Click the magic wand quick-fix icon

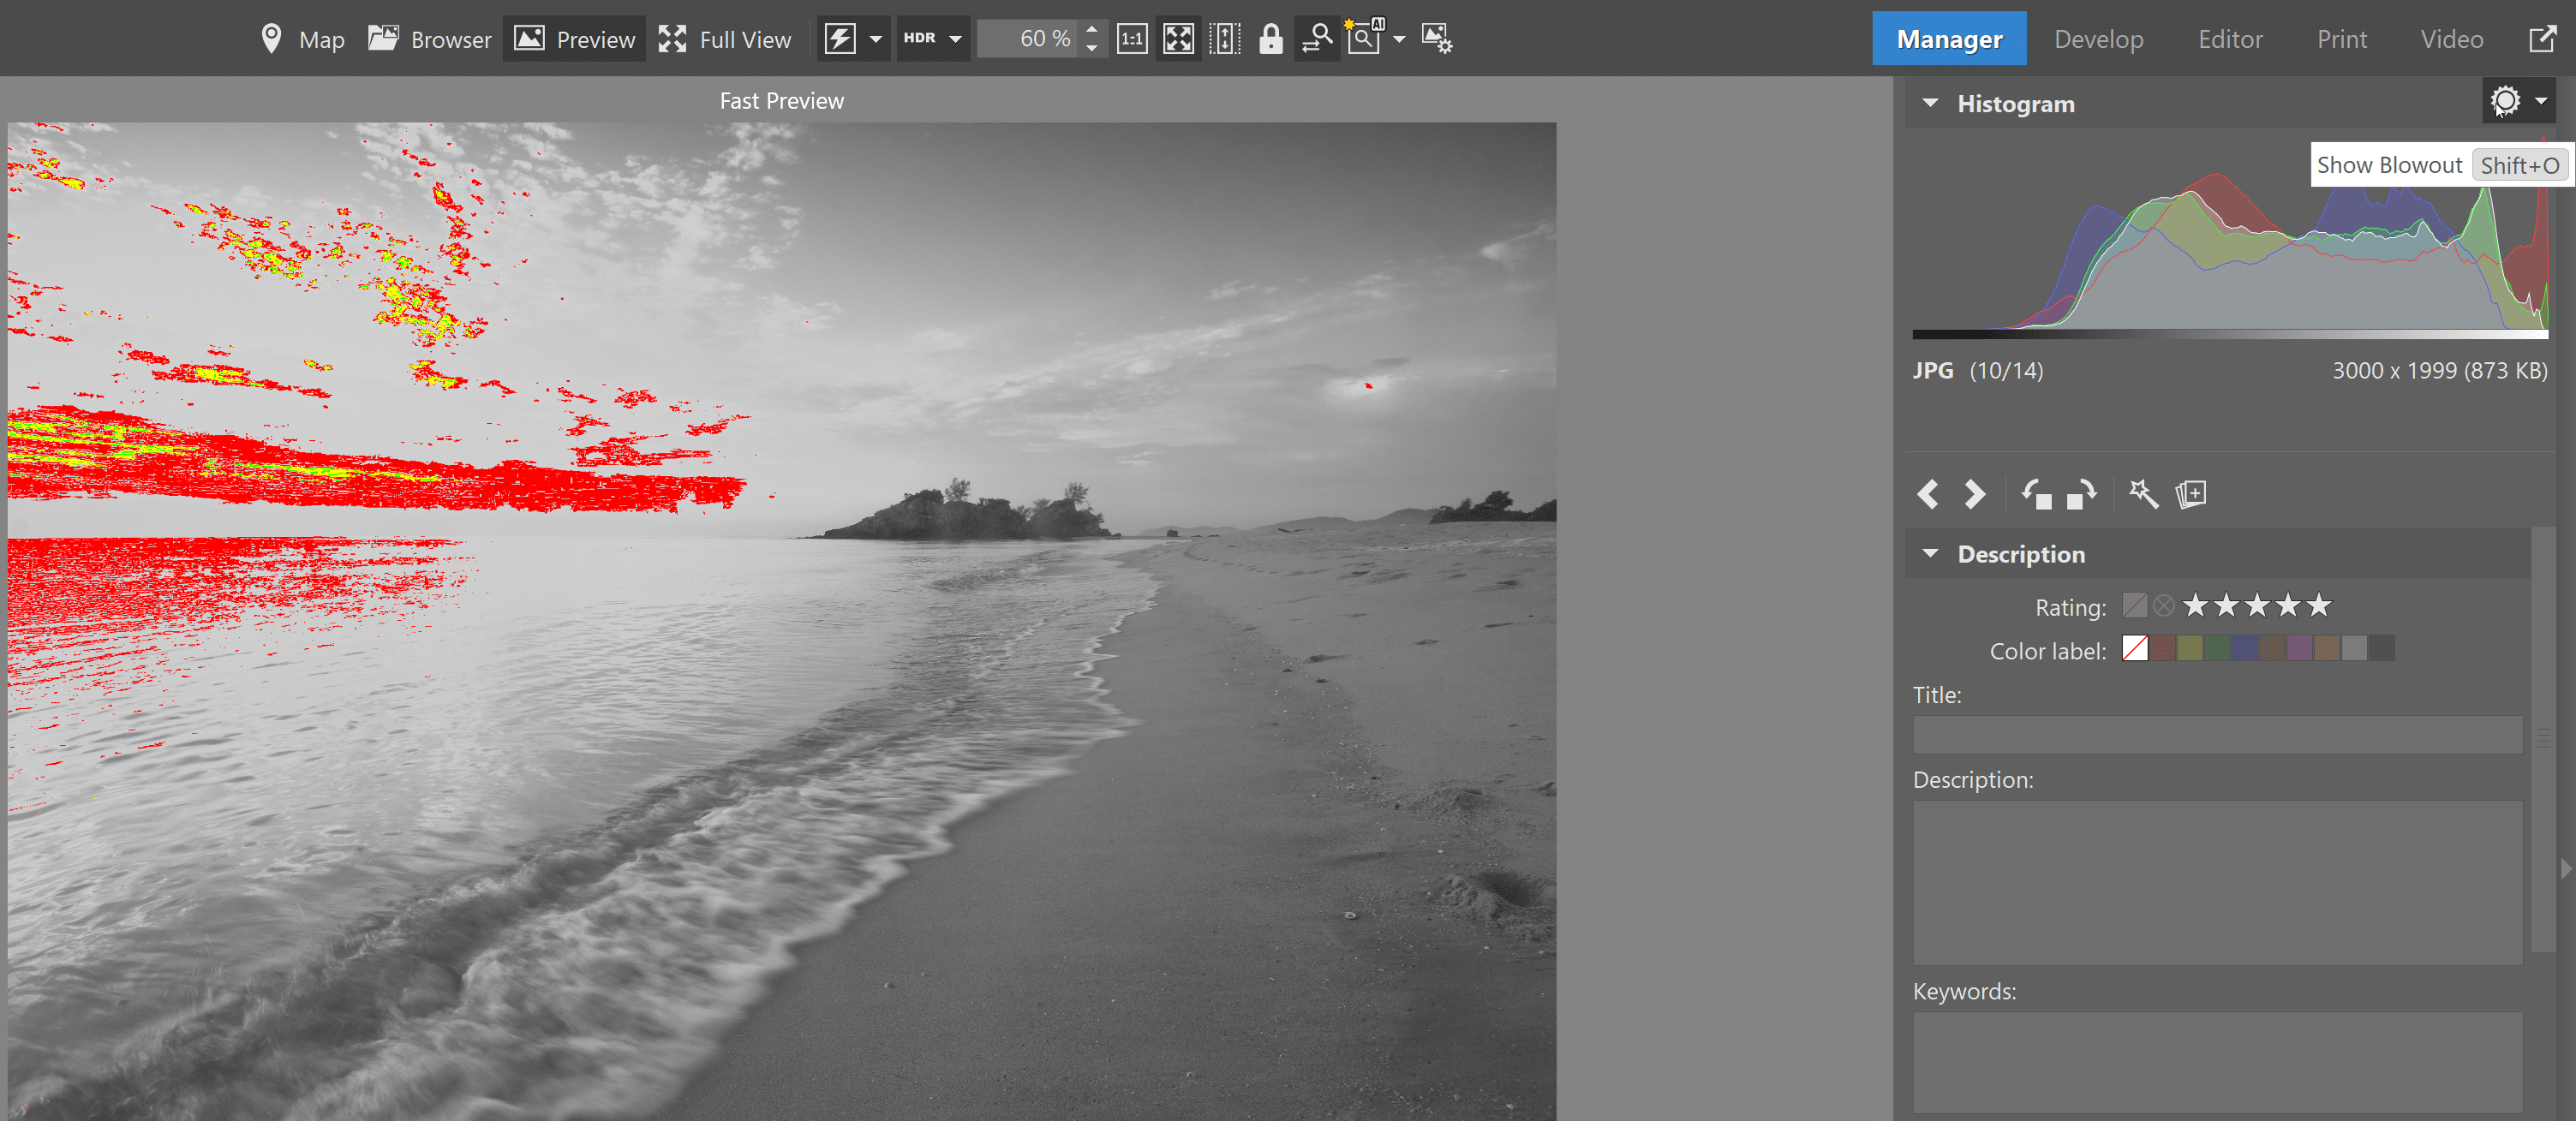pos(2143,494)
